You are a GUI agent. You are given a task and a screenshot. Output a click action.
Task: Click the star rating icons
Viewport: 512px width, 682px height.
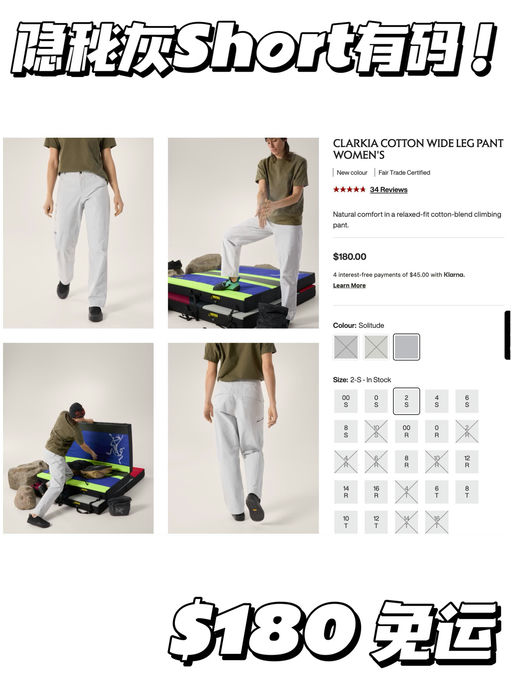point(349,190)
